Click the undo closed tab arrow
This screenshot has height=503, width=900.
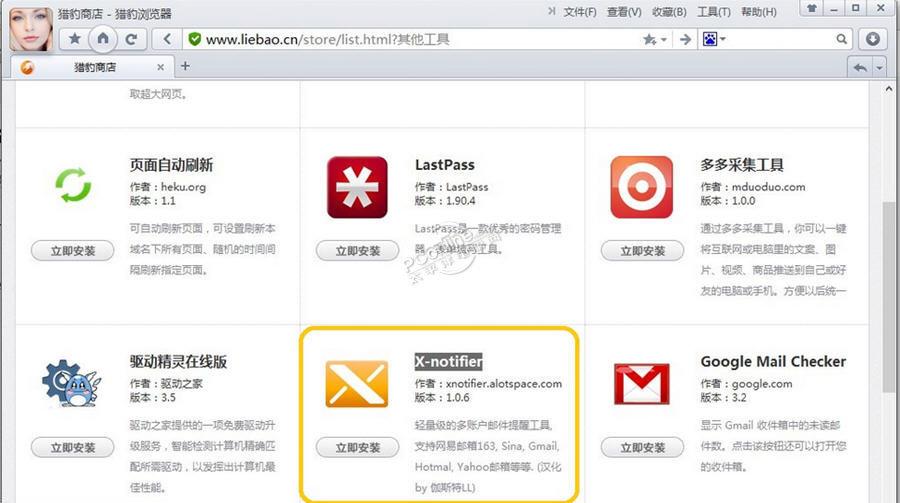tap(860, 68)
